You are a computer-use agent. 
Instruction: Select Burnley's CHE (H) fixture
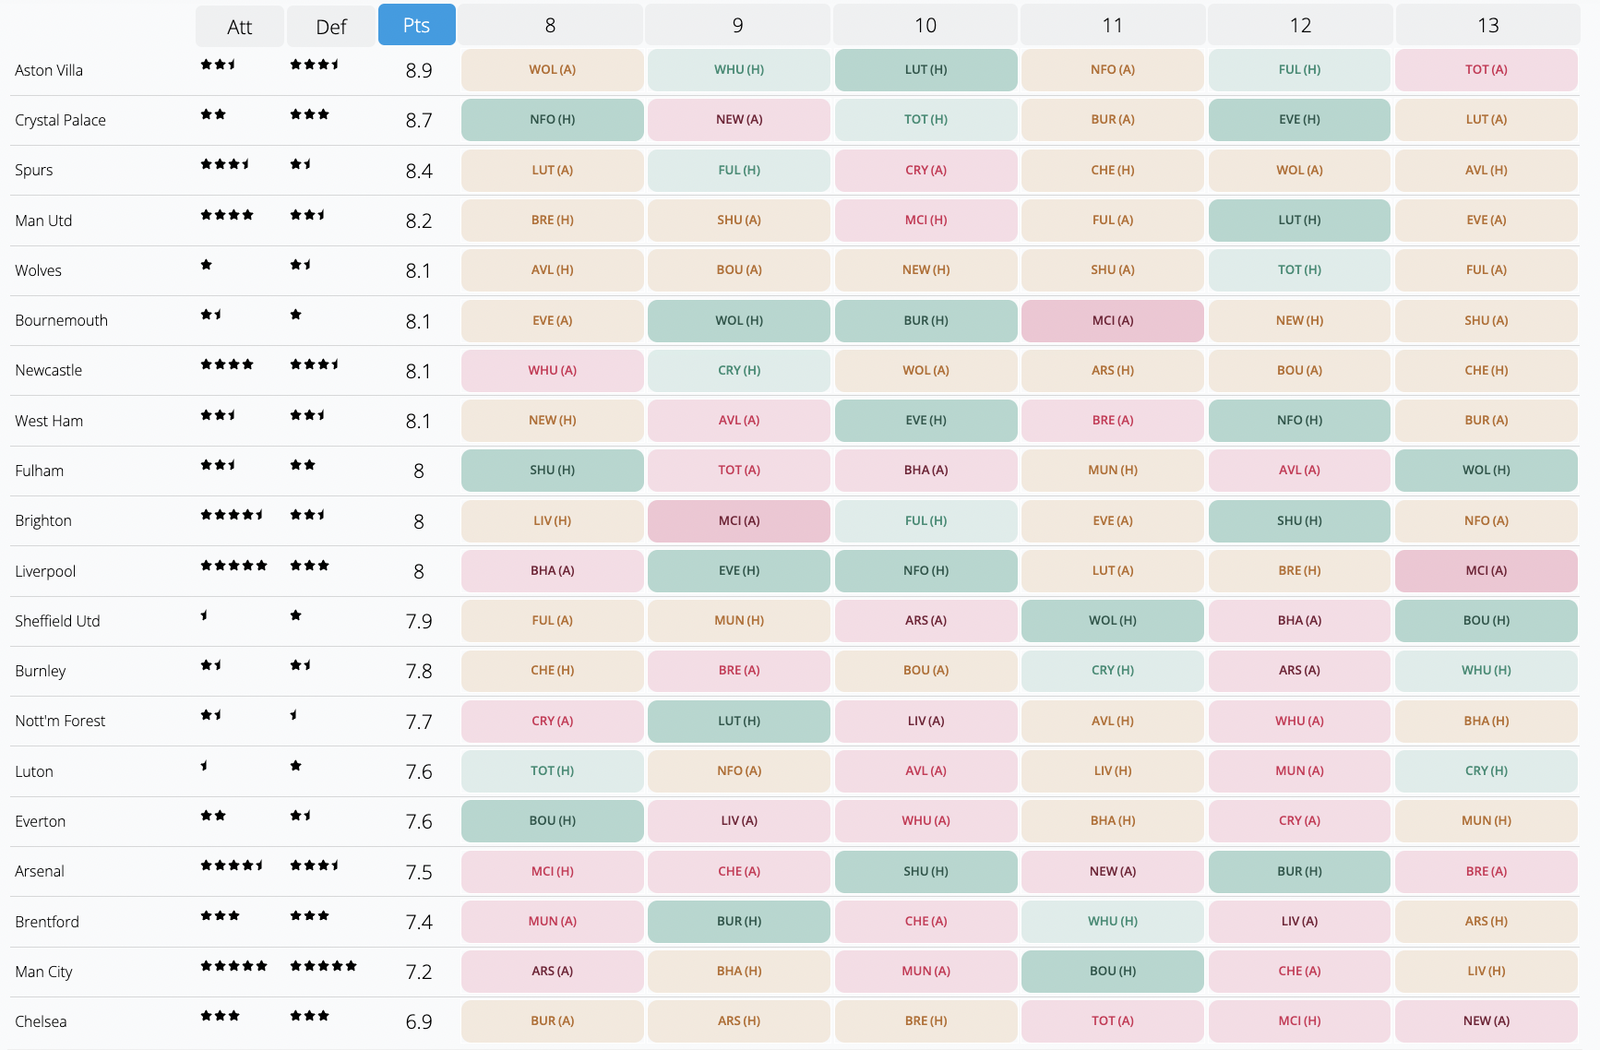click(x=551, y=671)
